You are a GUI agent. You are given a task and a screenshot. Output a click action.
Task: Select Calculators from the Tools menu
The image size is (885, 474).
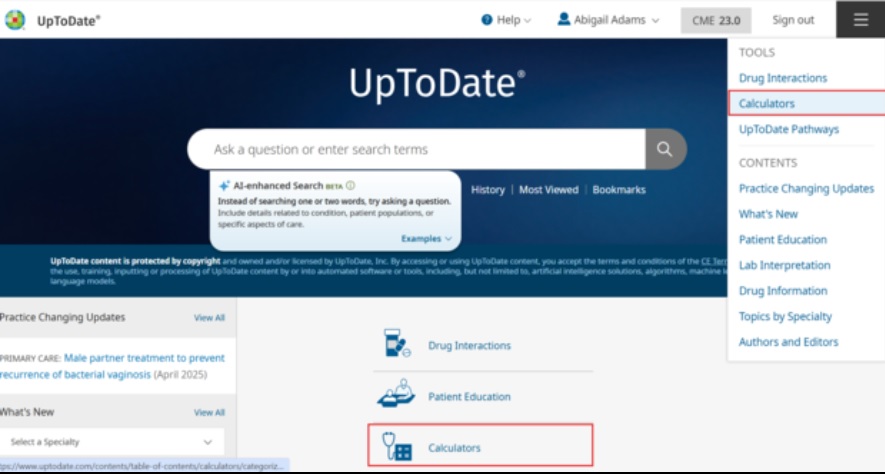click(767, 103)
